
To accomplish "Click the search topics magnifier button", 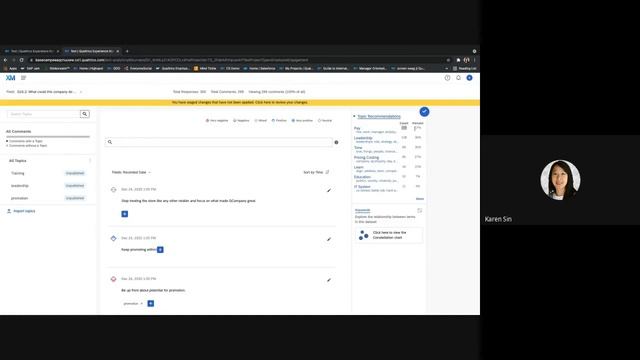I will pos(84,114).
